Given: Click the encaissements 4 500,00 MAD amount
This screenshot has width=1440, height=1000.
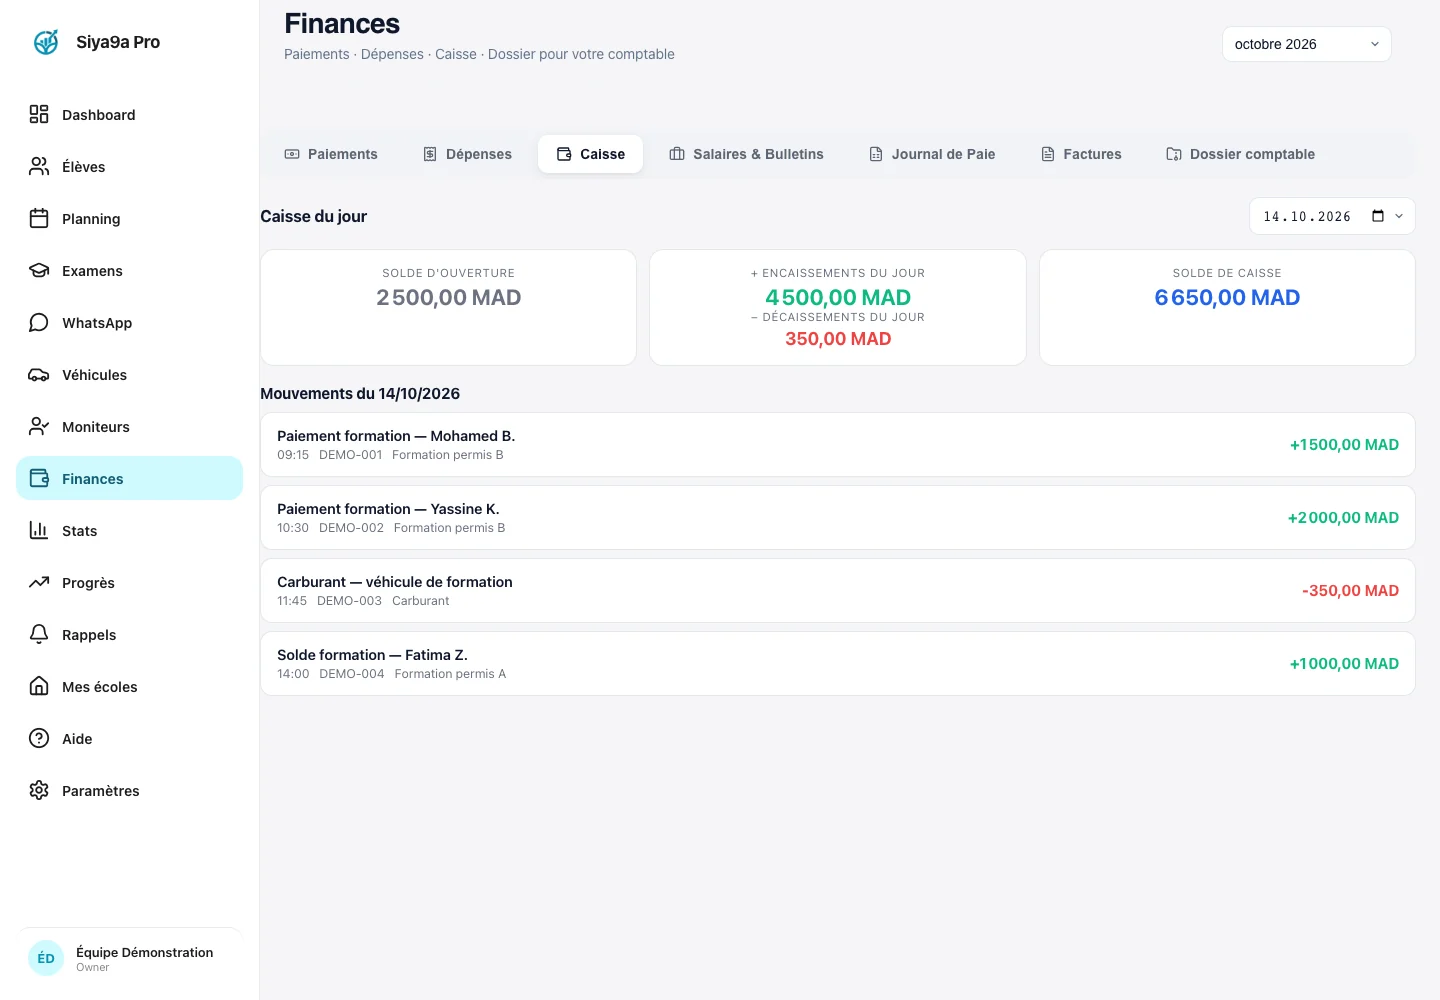Looking at the screenshot, I should pos(838,297).
